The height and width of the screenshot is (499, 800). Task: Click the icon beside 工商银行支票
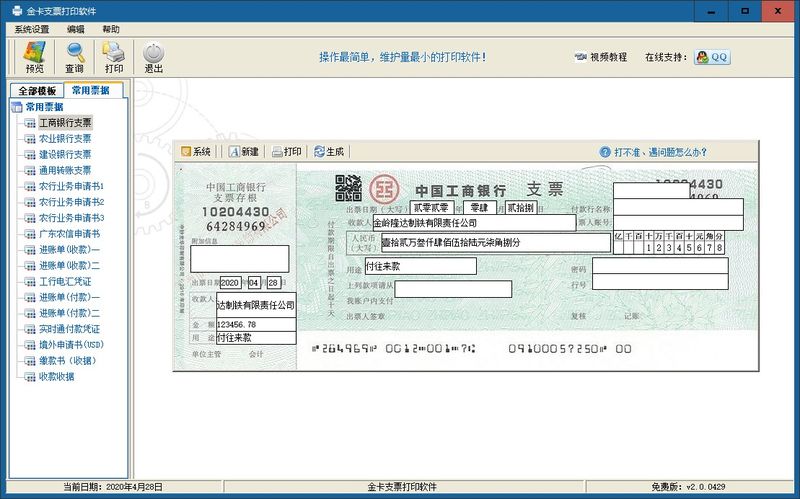30,123
